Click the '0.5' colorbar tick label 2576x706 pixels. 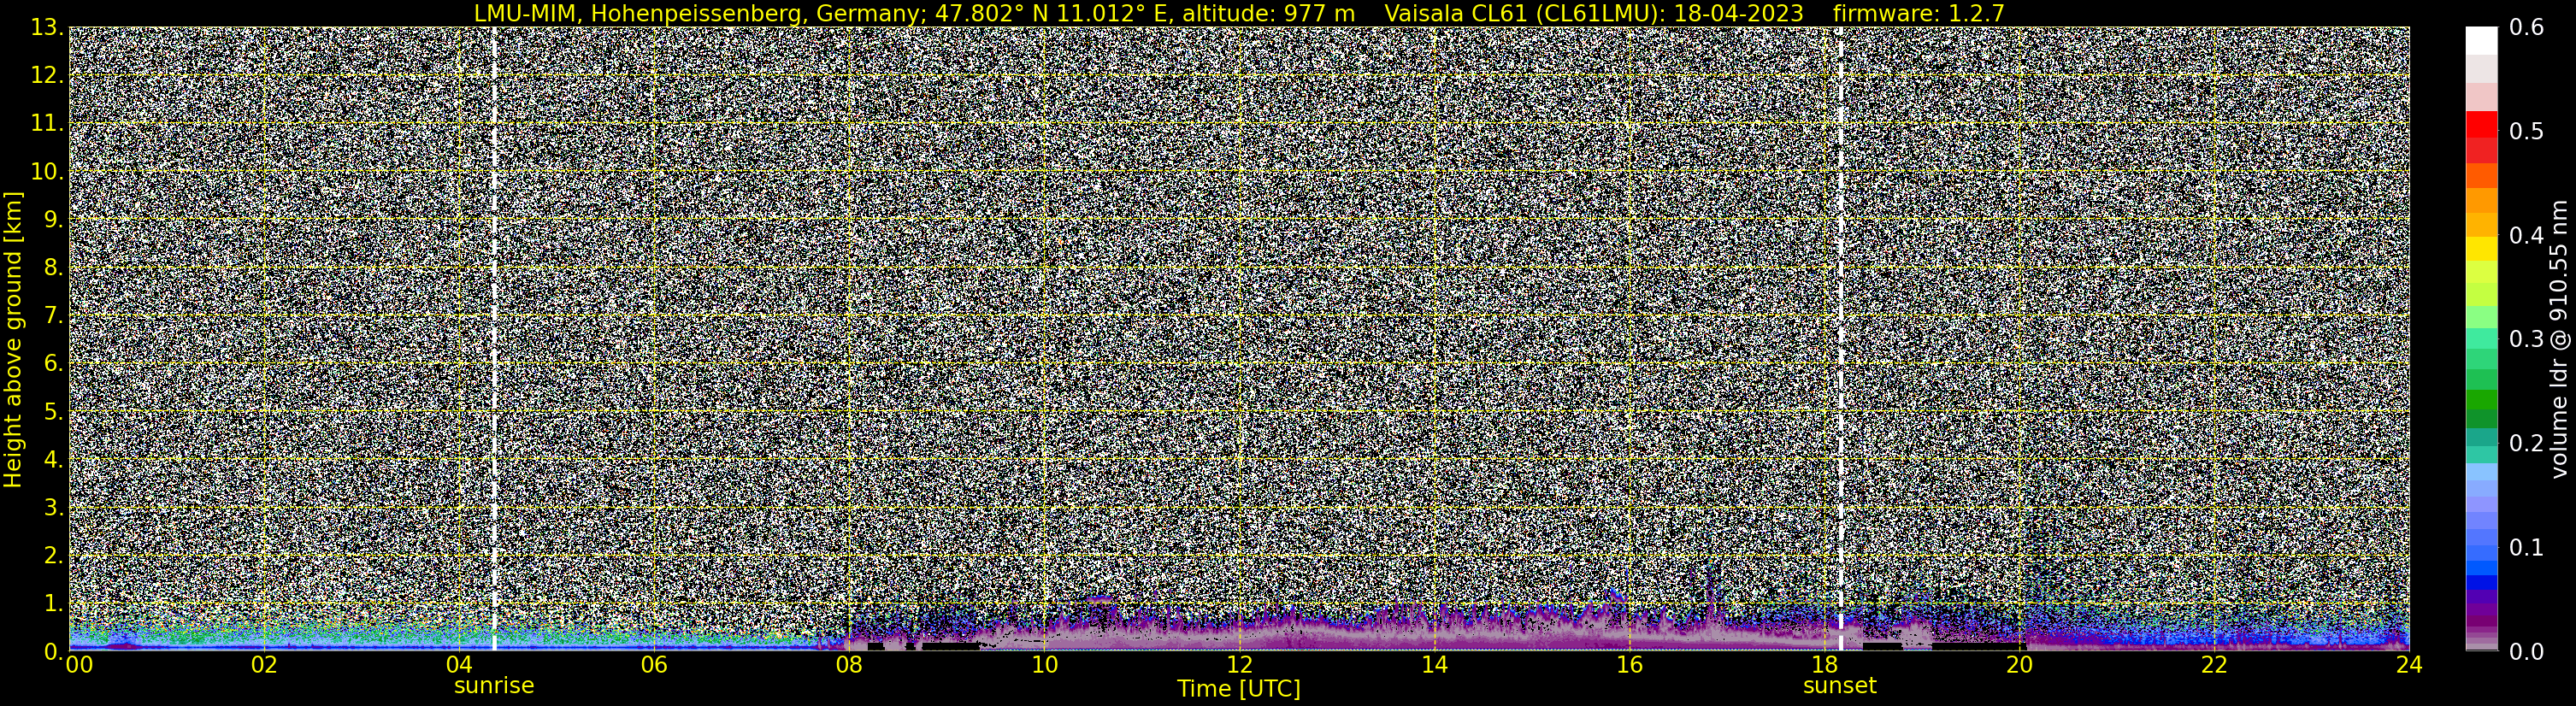tap(2527, 132)
